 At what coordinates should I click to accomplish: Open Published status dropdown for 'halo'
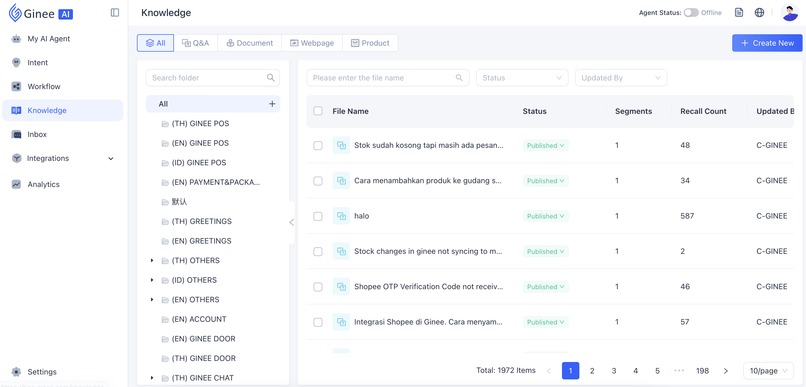(x=545, y=216)
